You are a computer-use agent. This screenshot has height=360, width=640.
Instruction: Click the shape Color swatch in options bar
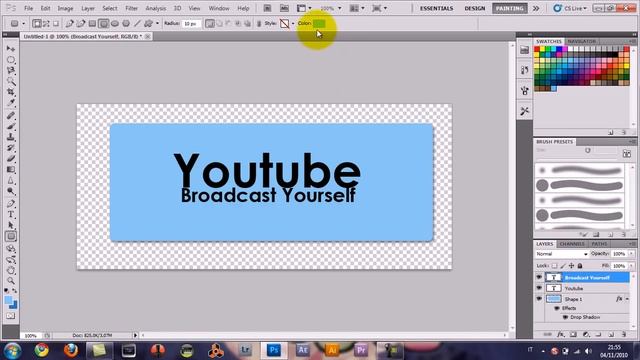[x=319, y=24]
